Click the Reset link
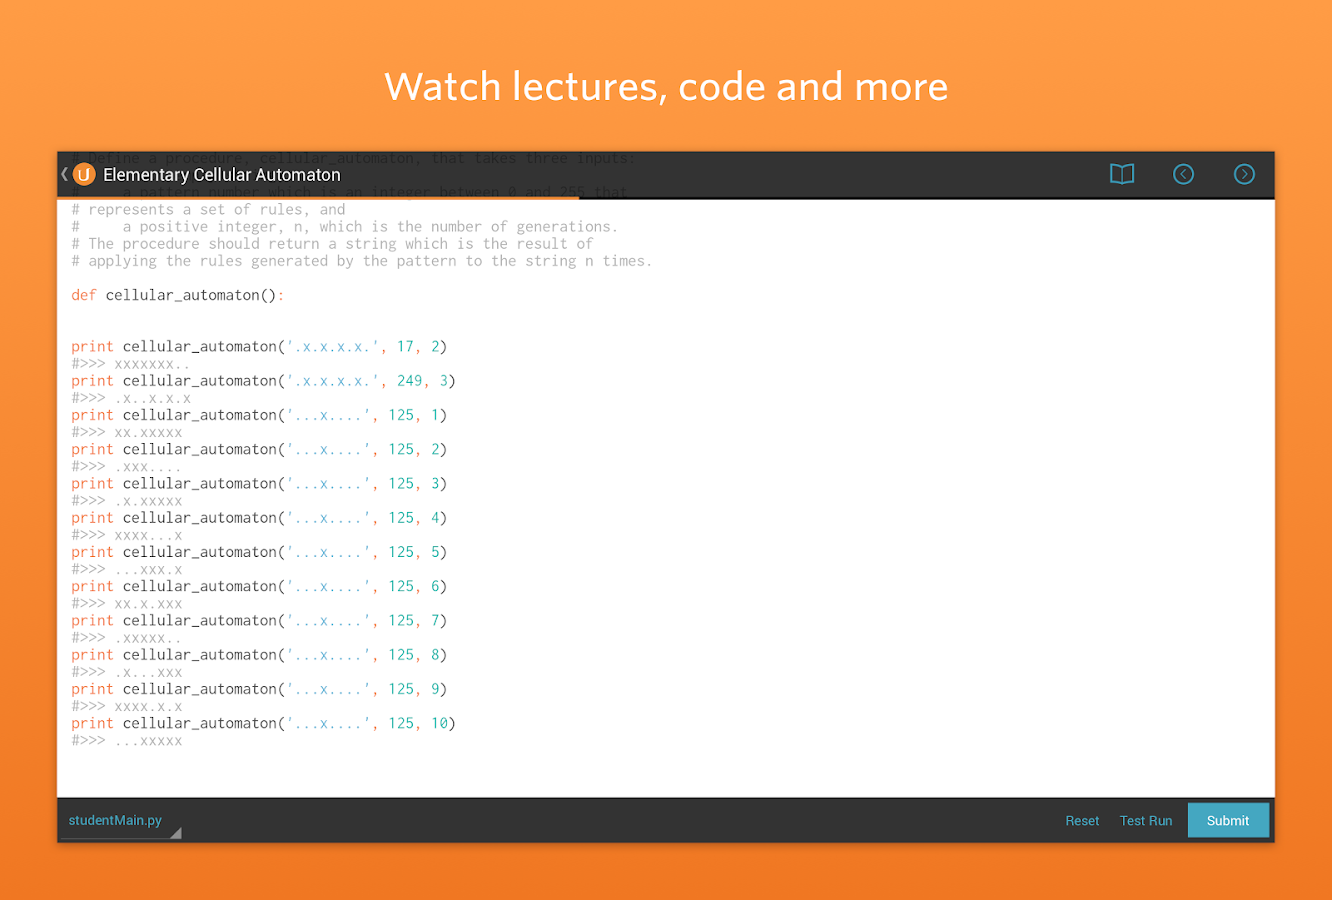Viewport: 1332px width, 900px height. (x=1082, y=820)
